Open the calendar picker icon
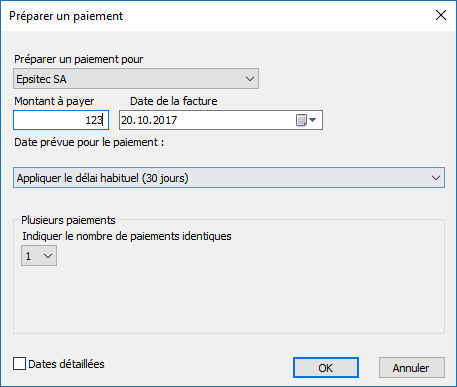The width and height of the screenshot is (457, 387). [301, 120]
